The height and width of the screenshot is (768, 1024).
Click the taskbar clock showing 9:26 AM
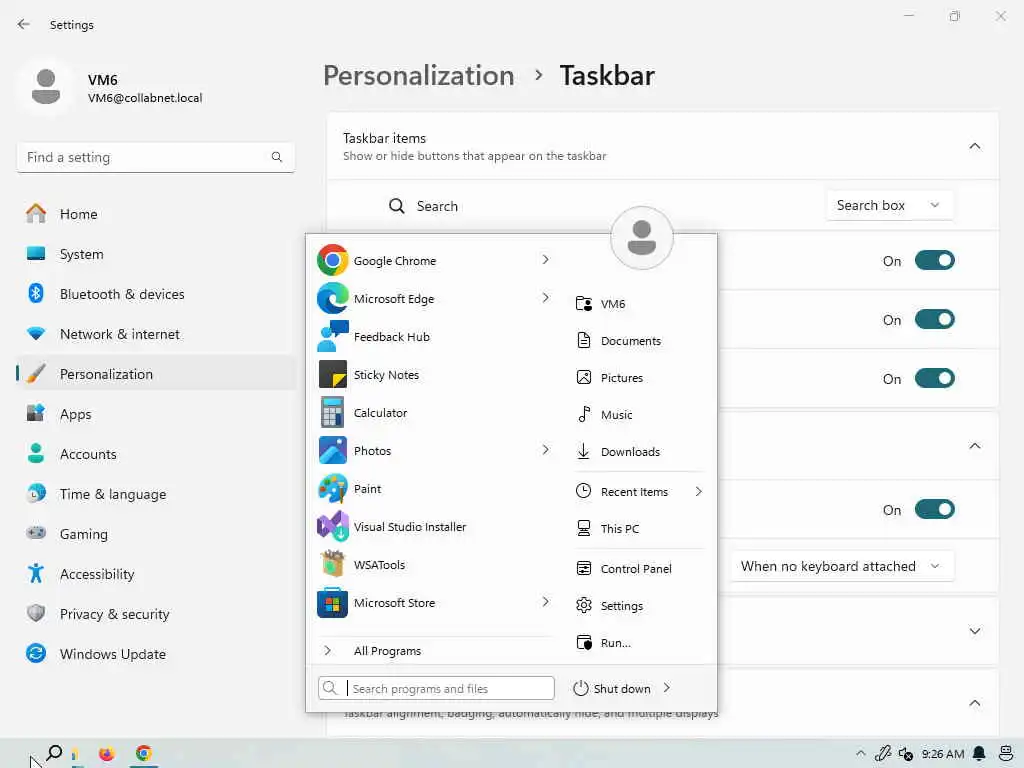[942, 754]
